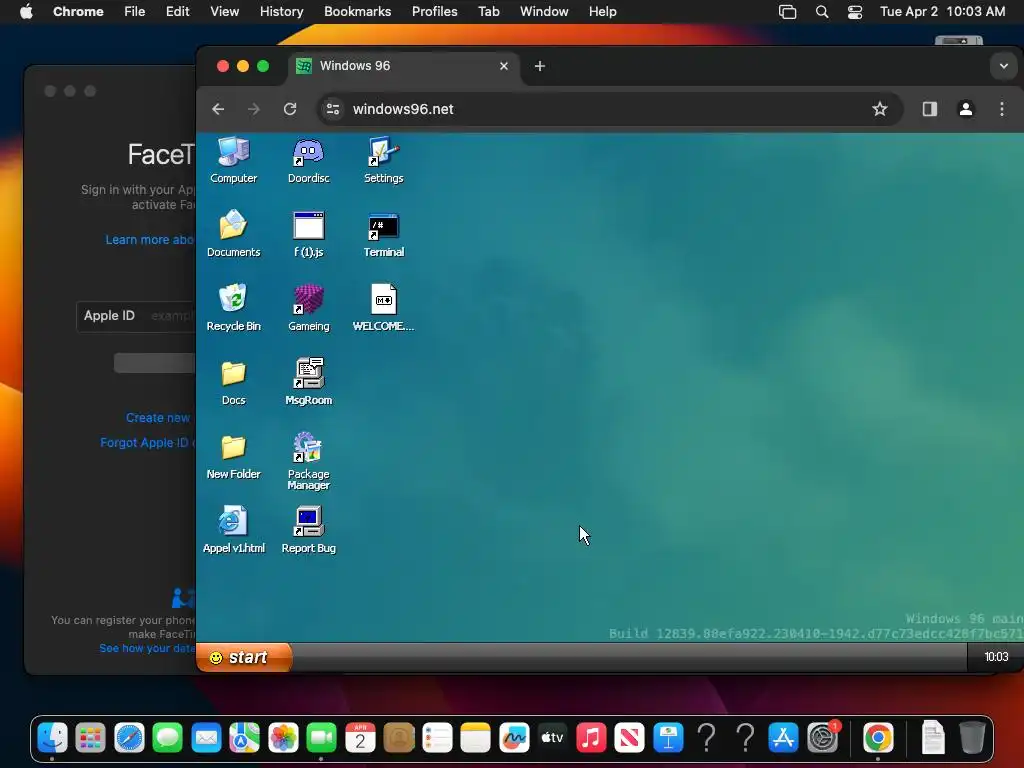Screen dimensions: 1024x768
Task: Open the Appel v1.html file icon
Action: (233, 529)
